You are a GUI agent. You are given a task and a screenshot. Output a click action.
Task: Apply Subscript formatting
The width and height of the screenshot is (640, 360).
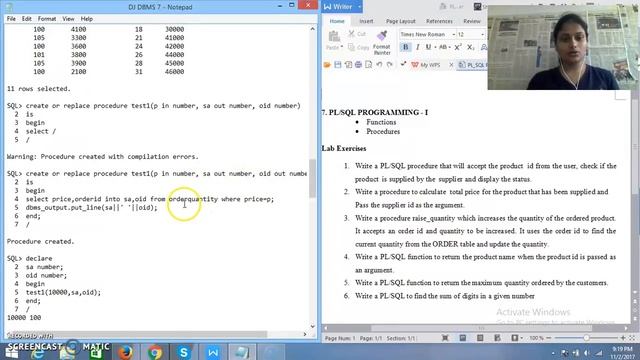[471, 47]
